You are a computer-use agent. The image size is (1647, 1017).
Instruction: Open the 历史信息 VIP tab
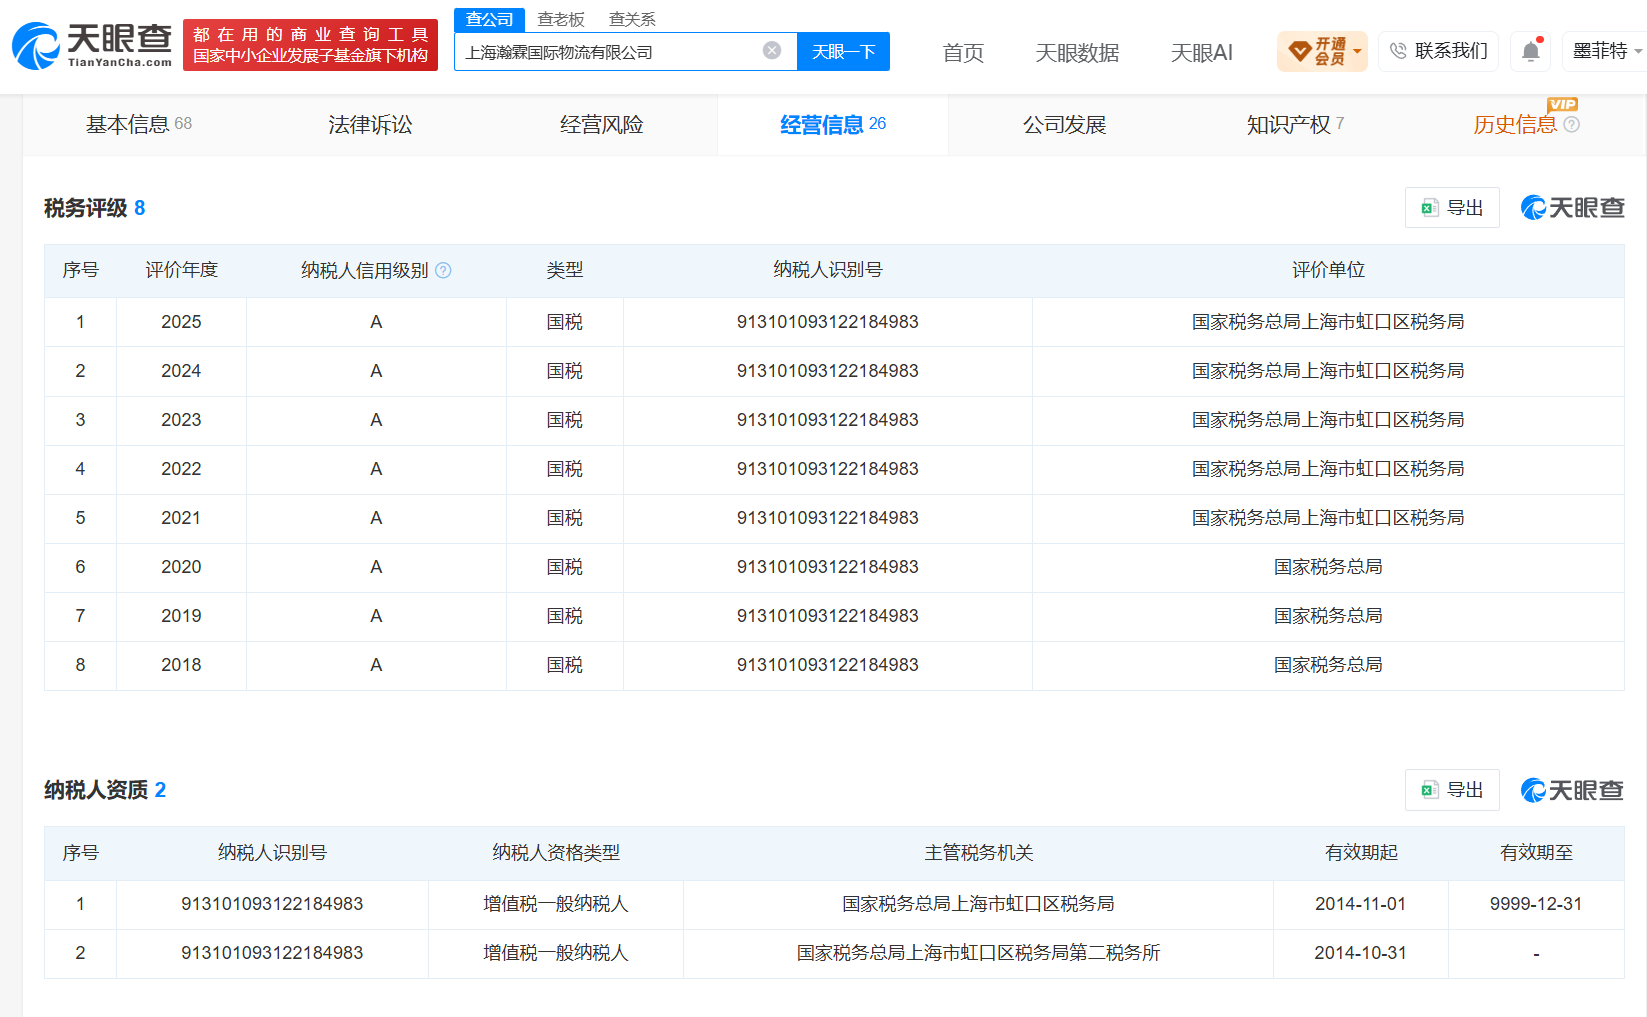tap(1526, 124)
